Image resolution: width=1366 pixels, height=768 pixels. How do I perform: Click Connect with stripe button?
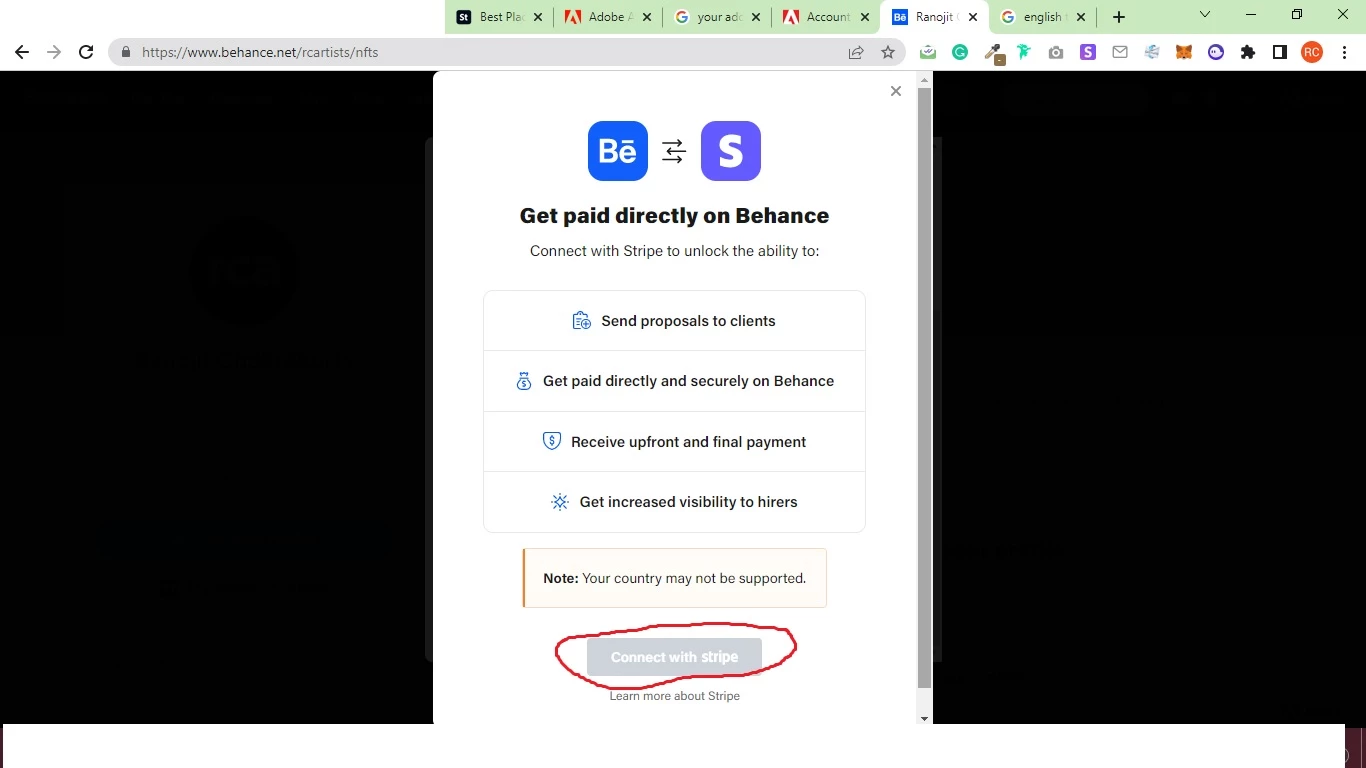click(x=674, y=657)
